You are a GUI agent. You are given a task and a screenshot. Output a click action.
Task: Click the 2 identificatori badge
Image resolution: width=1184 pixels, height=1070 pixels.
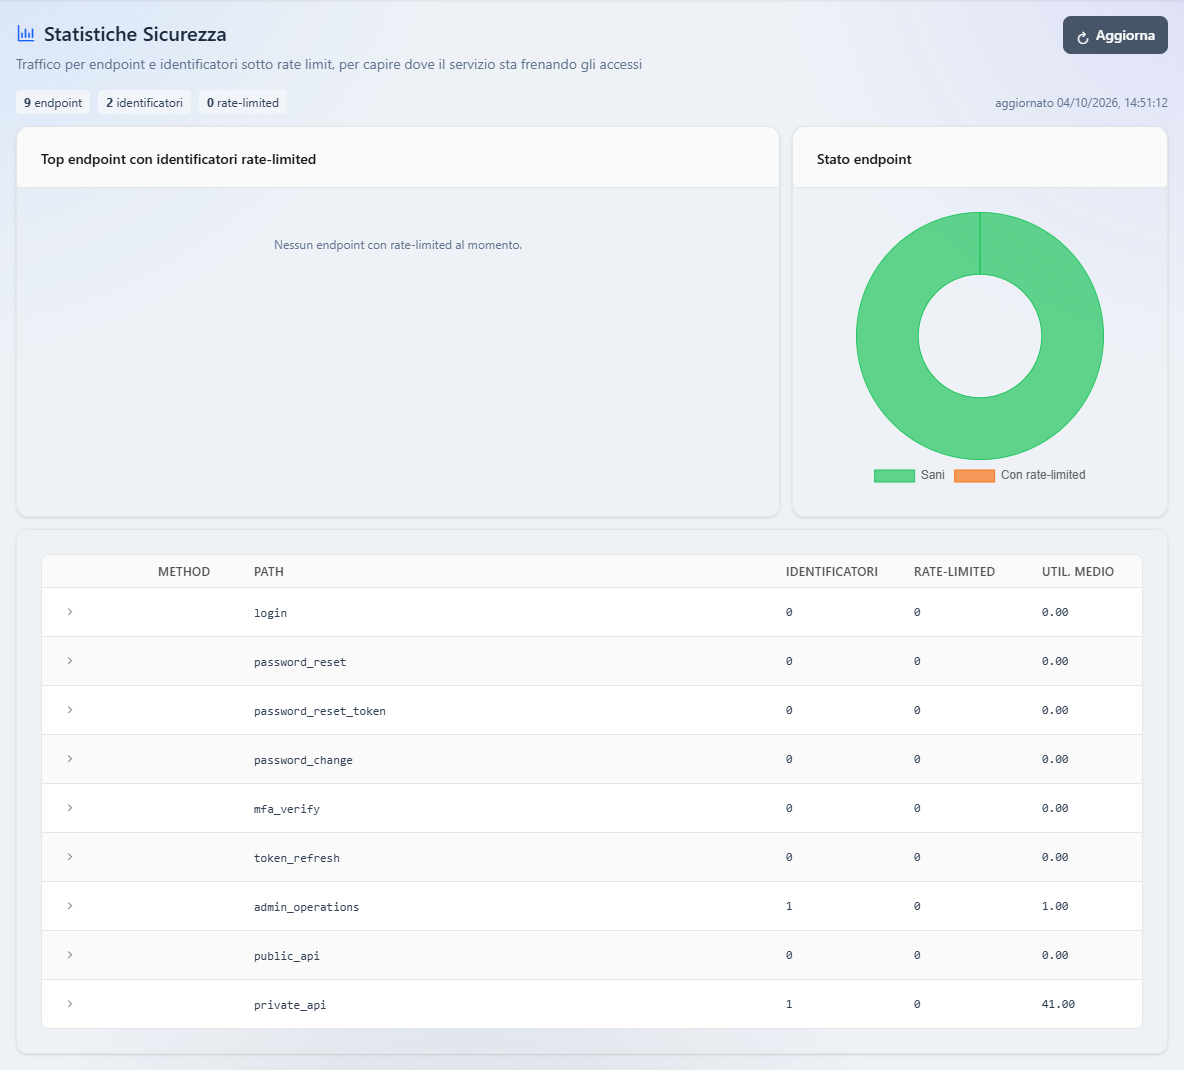click(144, 103)
